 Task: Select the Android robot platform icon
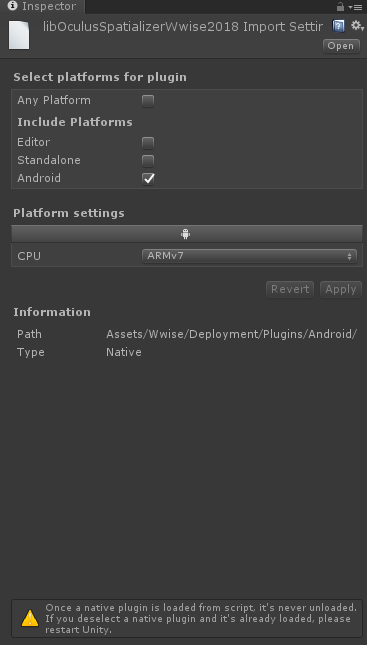[186, 234]
